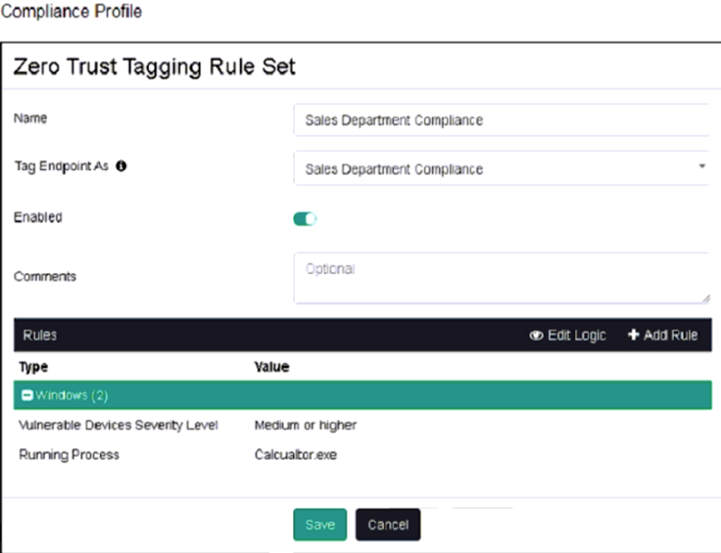Click the dropdown arrow of Tag Endpoint As
The height and width of the screenshot is (553, 721).
pyautogui.click(x=701, y=165)
